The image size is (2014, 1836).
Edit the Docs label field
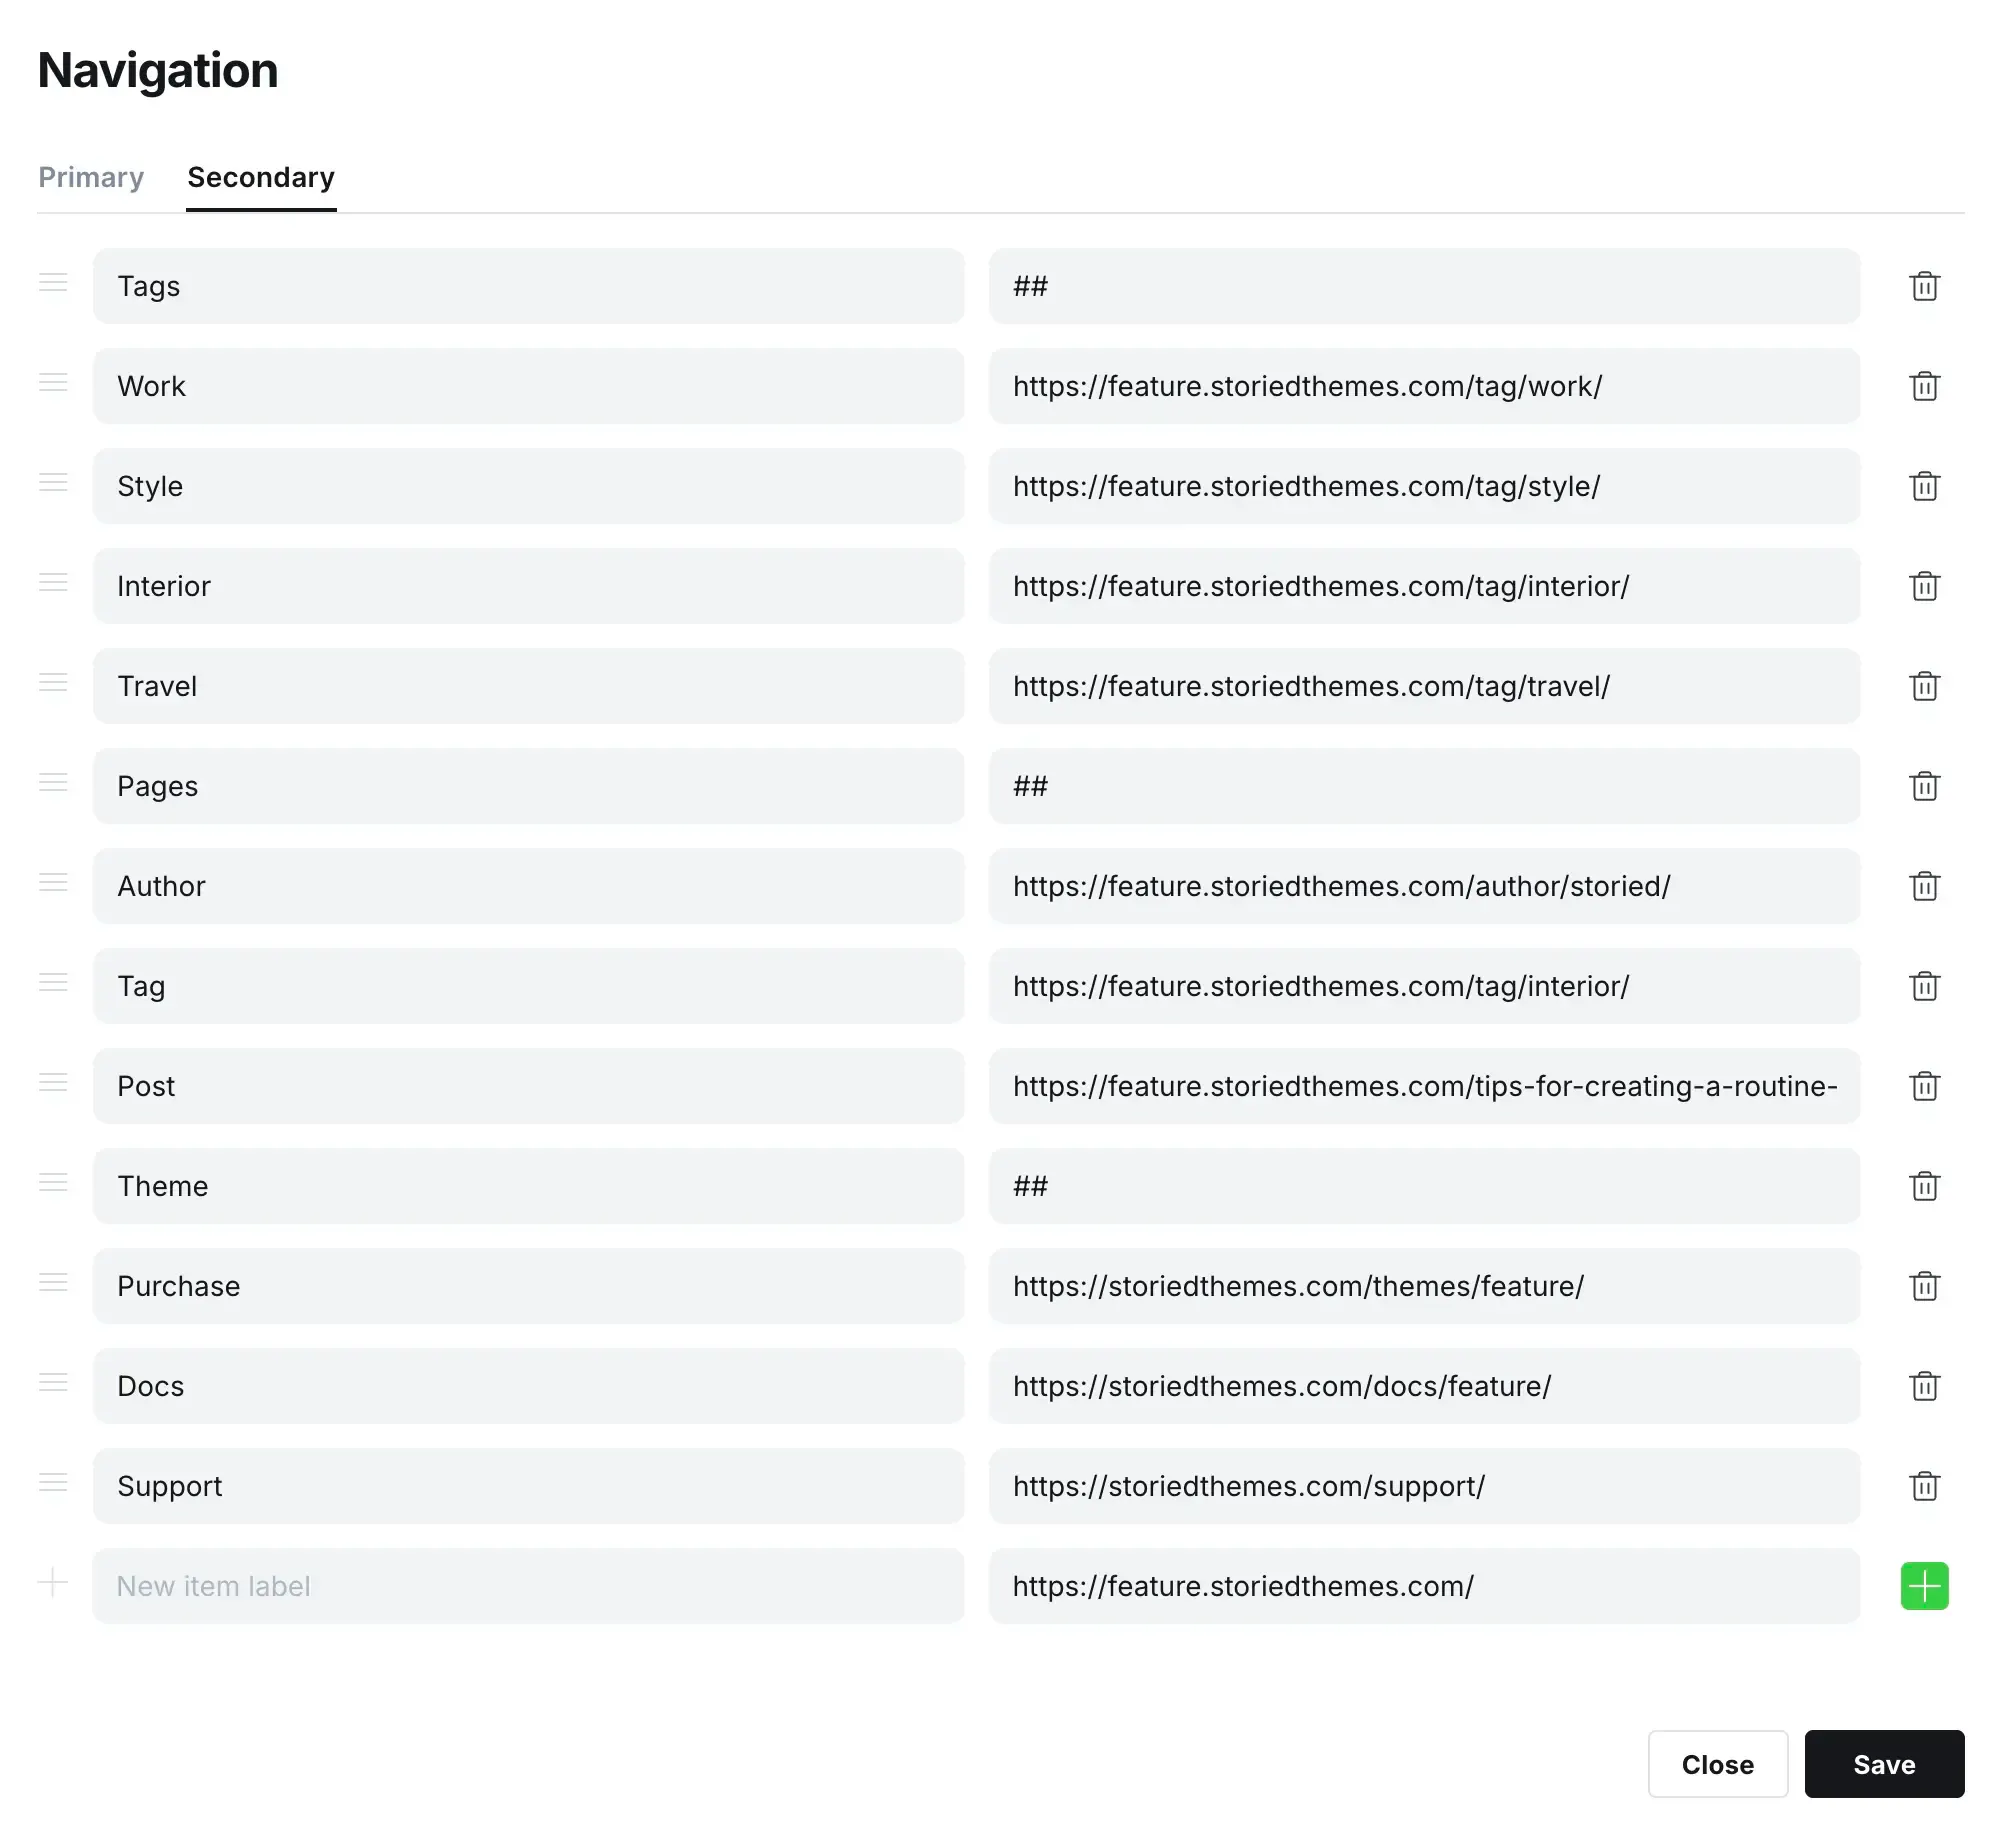528,1386
